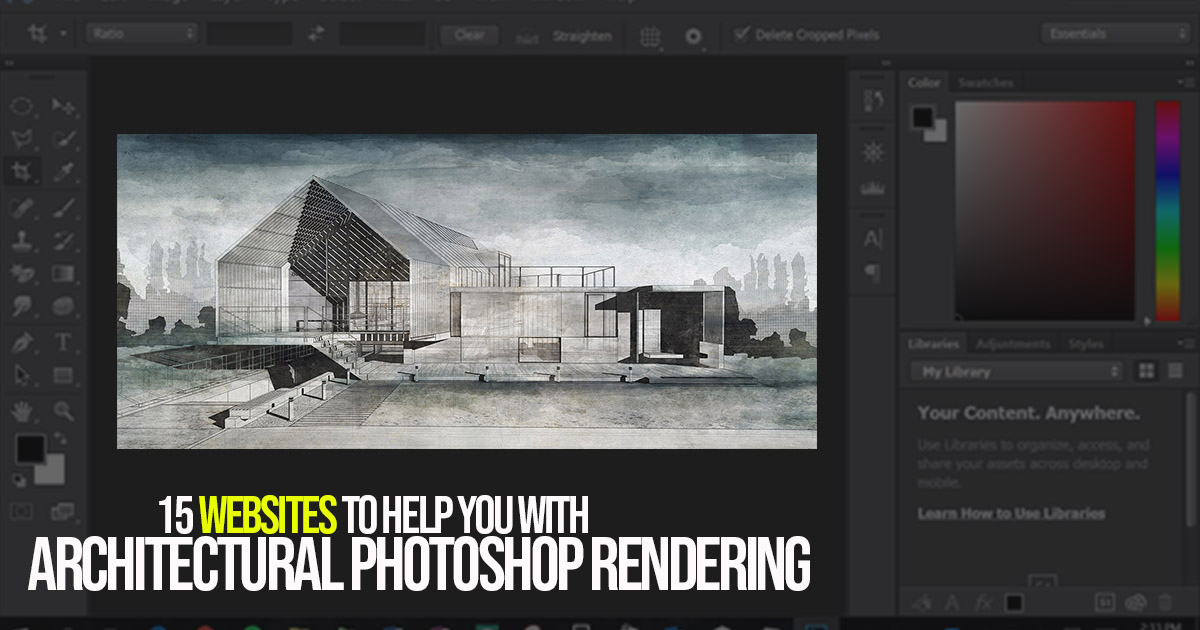The image size is (1200, 630).
Task: Select the Crop tool in the toolbar
Action: [x=22, y=168]
